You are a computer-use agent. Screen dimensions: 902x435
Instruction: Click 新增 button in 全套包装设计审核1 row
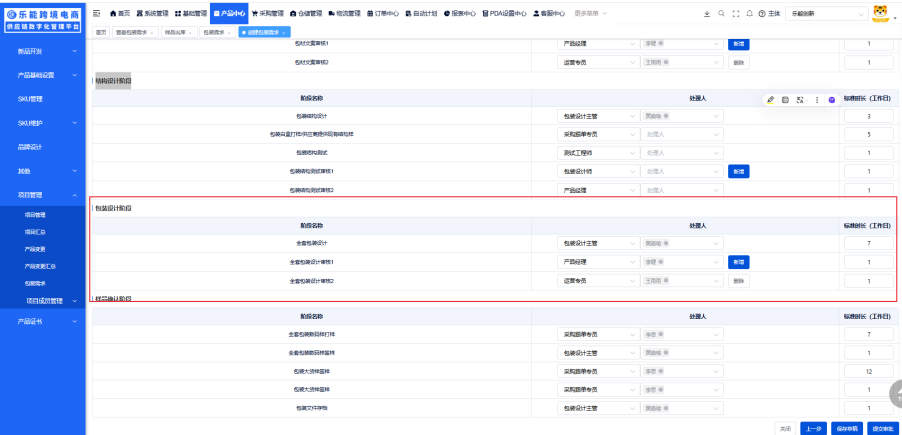pyautogui.click(x=738, y=262)
